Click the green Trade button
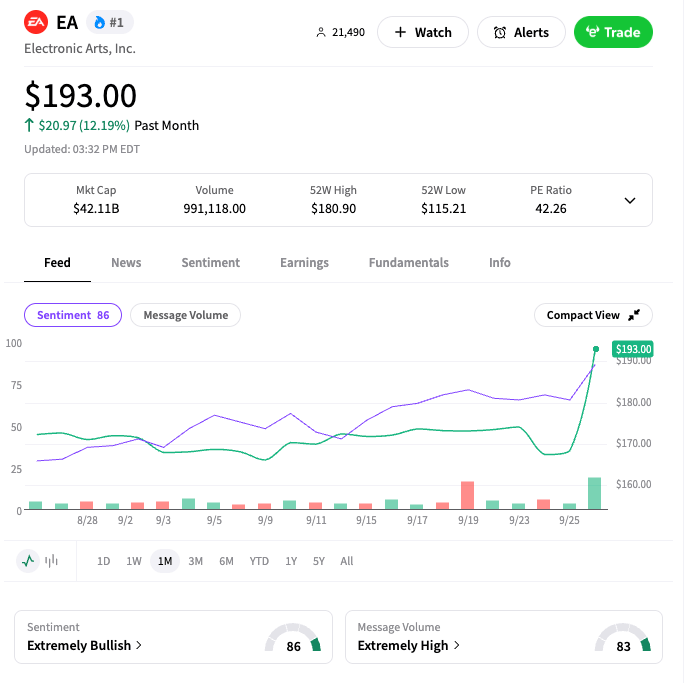Viewport: 684px width, 683px height. point(613,32)
